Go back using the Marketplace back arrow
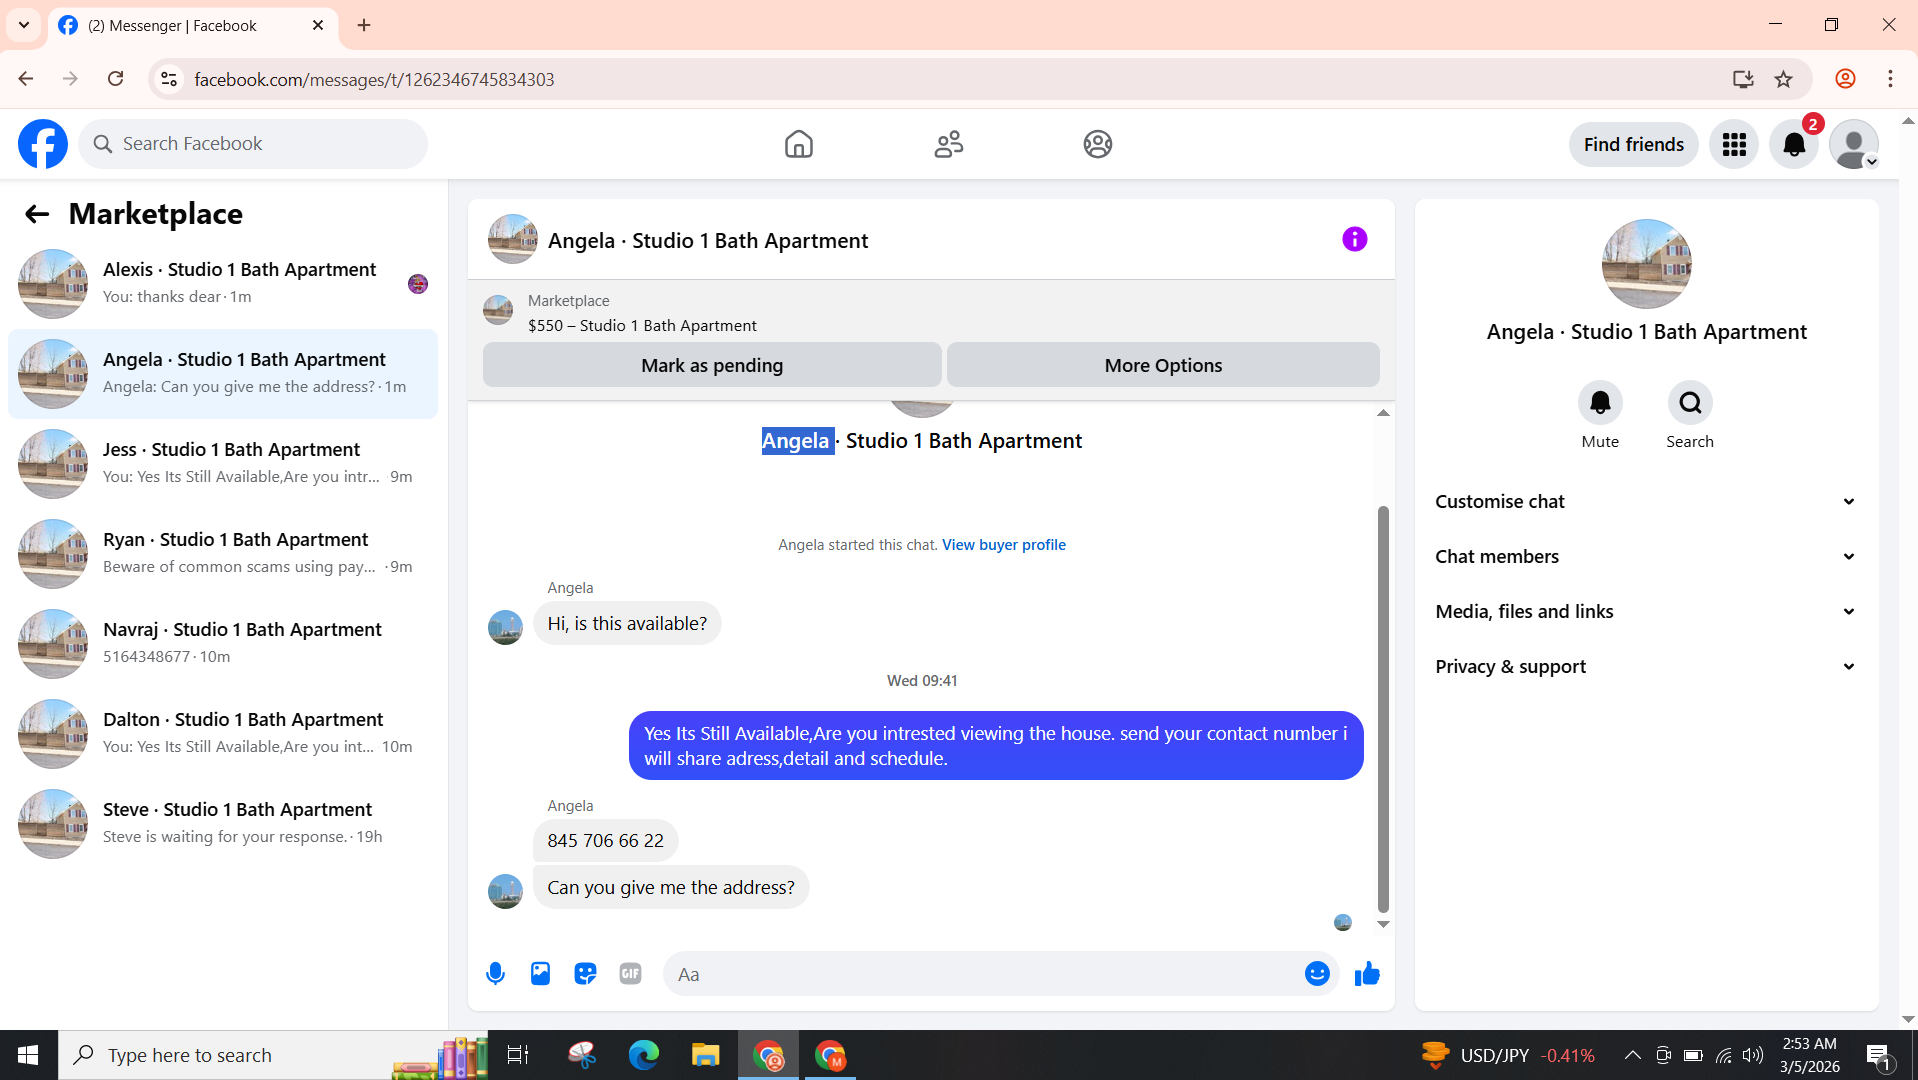This screenshot has height=1080, width=1918. tap(37, 214)
